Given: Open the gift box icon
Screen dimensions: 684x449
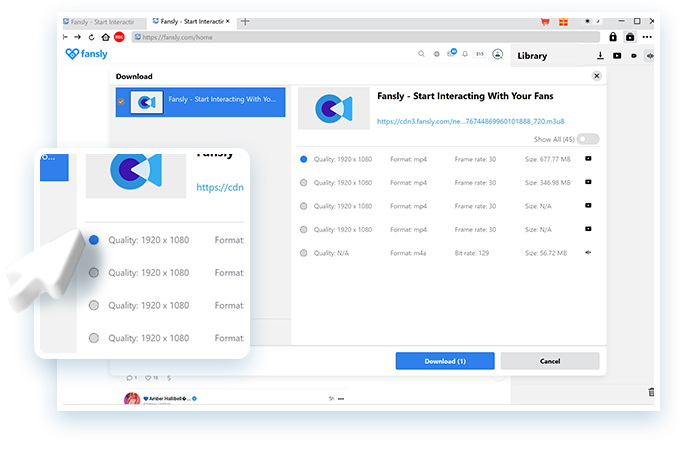Looking at the screenshot, I should tap(564, 21).
